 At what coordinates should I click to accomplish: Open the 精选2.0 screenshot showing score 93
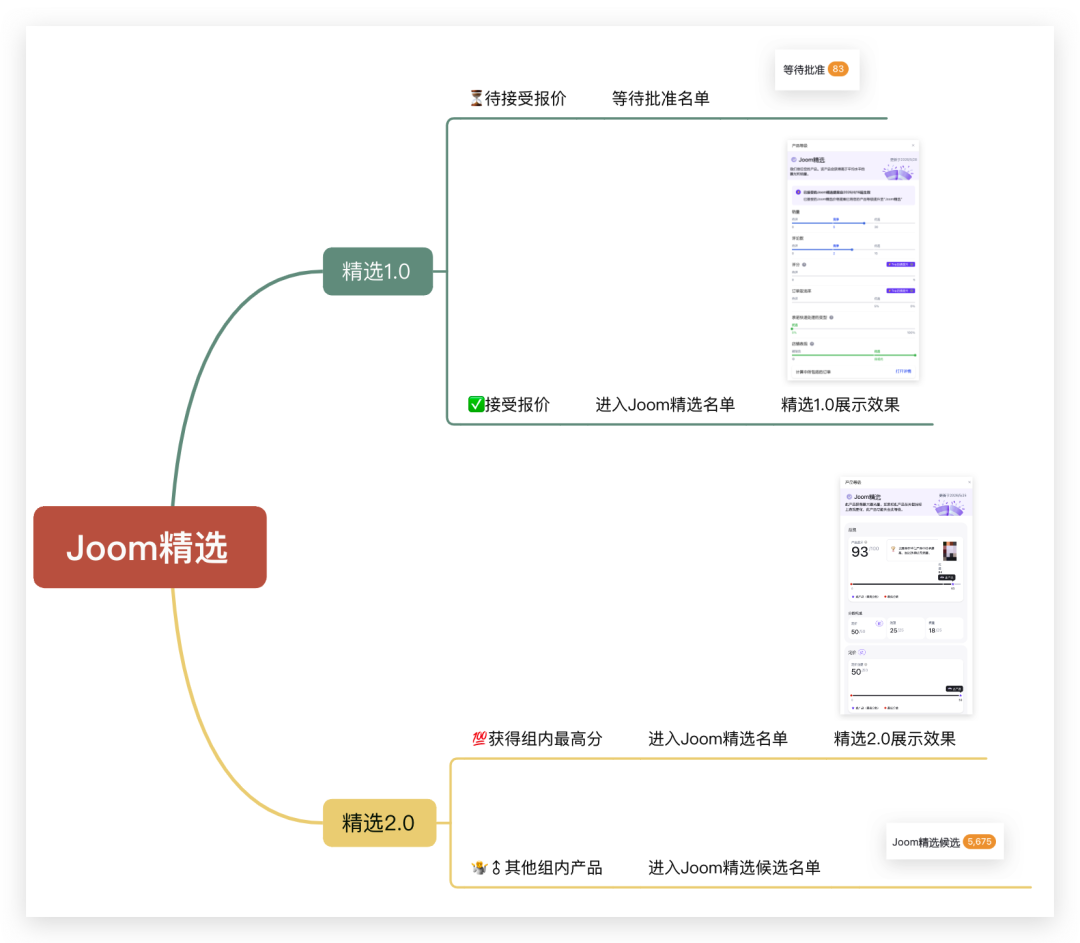tap(906, 595)
